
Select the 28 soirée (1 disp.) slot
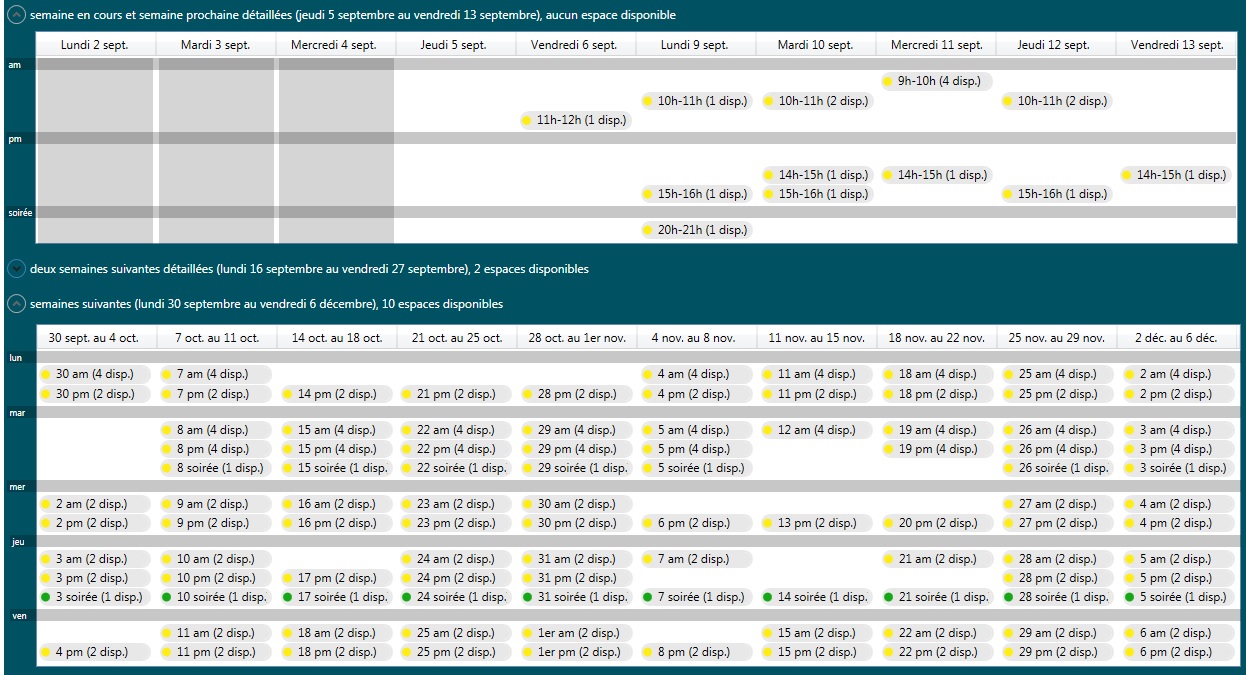[1056, 597]
